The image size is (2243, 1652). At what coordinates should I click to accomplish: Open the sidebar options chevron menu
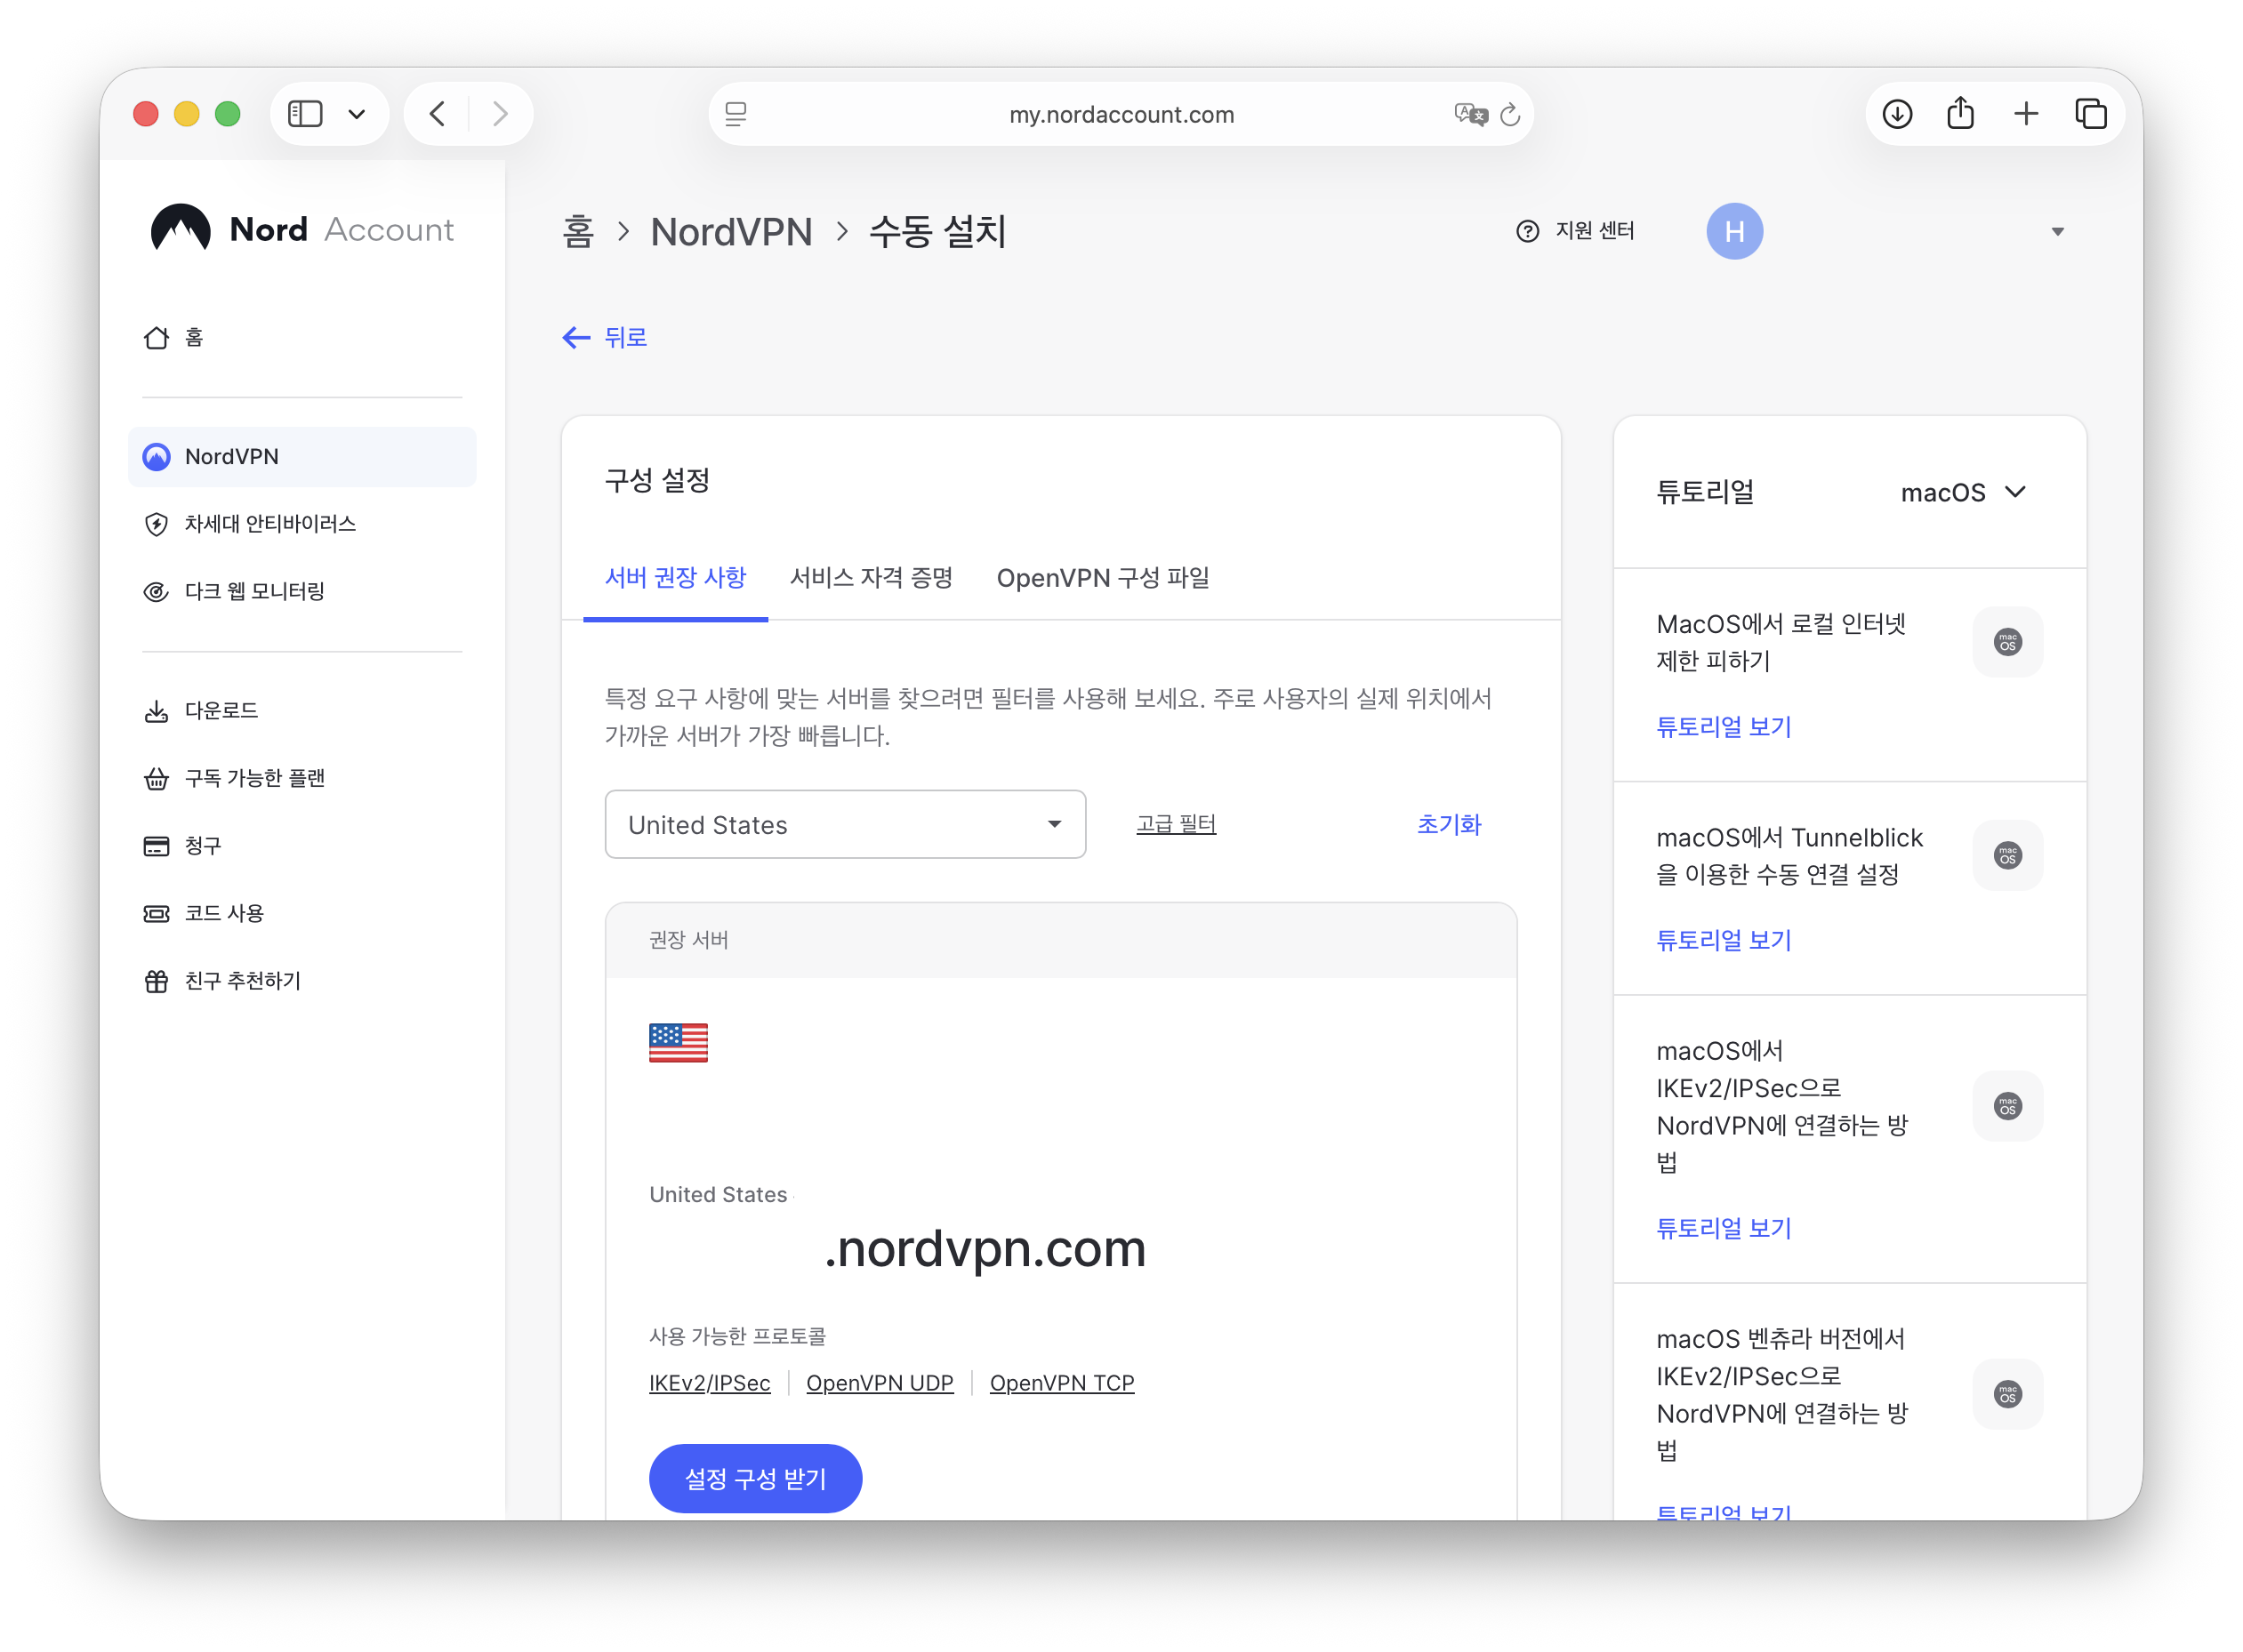(x=357, y=114)
